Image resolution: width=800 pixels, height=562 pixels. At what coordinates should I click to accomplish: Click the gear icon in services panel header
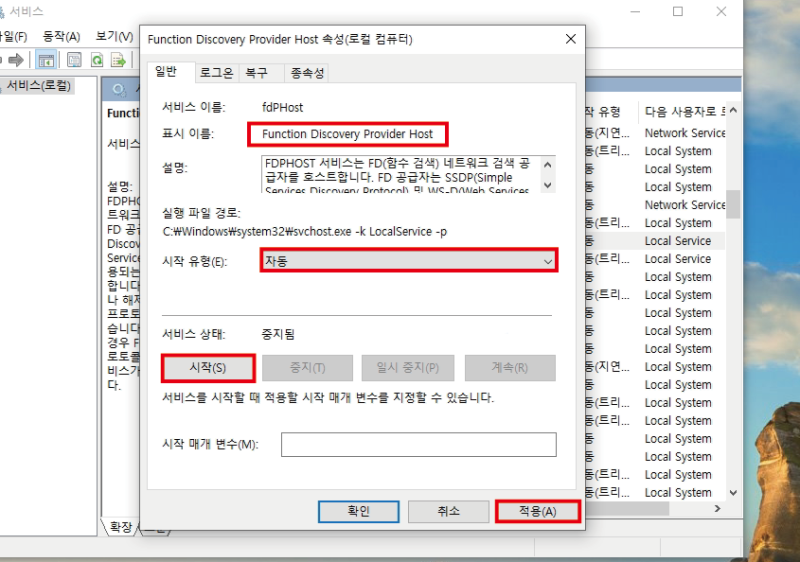(x=119, y=90)
